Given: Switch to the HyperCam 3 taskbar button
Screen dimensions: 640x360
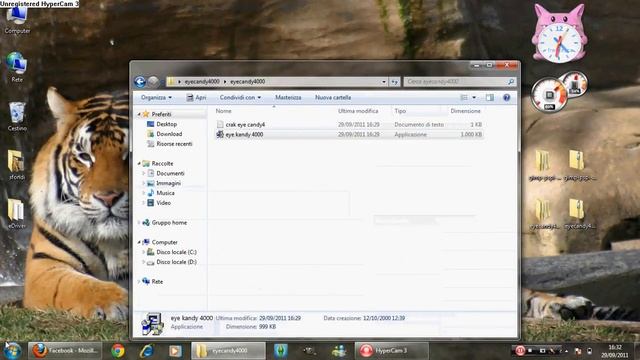Looking at the screenshot, I should (x=391, y=351).
